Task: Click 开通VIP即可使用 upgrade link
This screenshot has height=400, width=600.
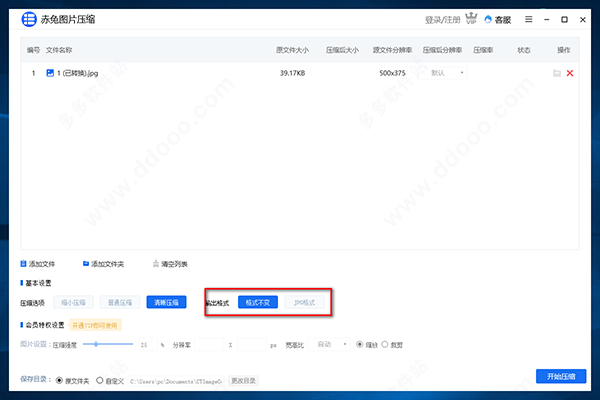Action: pyautogui.click(x=95, y=325)
